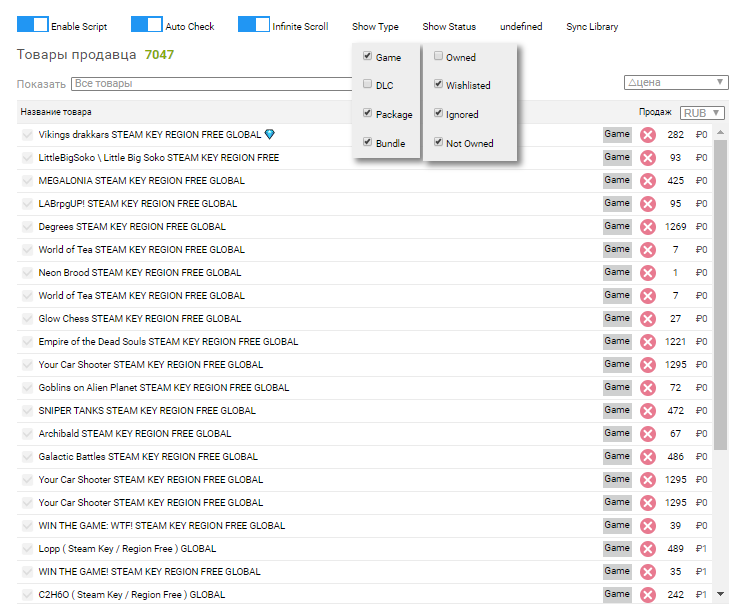
Task: Click Sync Library
Action: click(592, 27)
